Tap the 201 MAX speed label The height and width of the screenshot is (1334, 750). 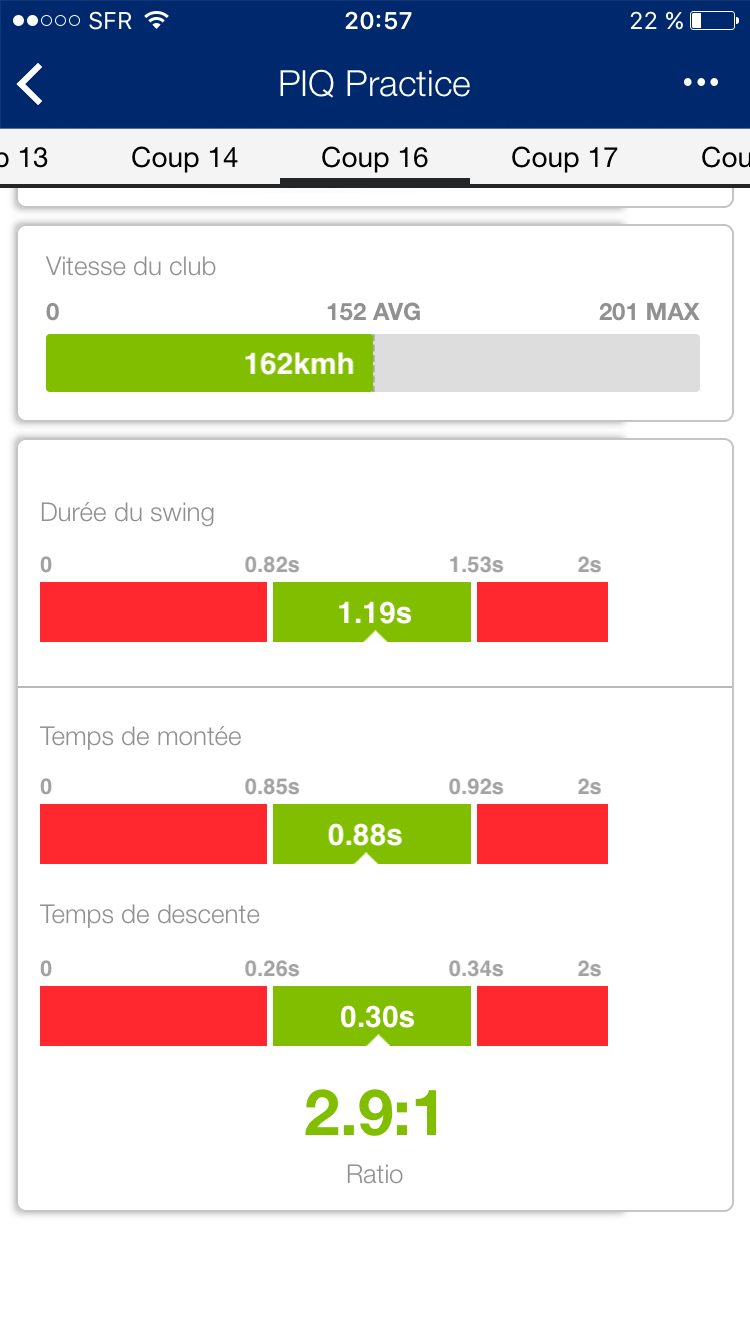pyautogui.click(x=648, y=312)
